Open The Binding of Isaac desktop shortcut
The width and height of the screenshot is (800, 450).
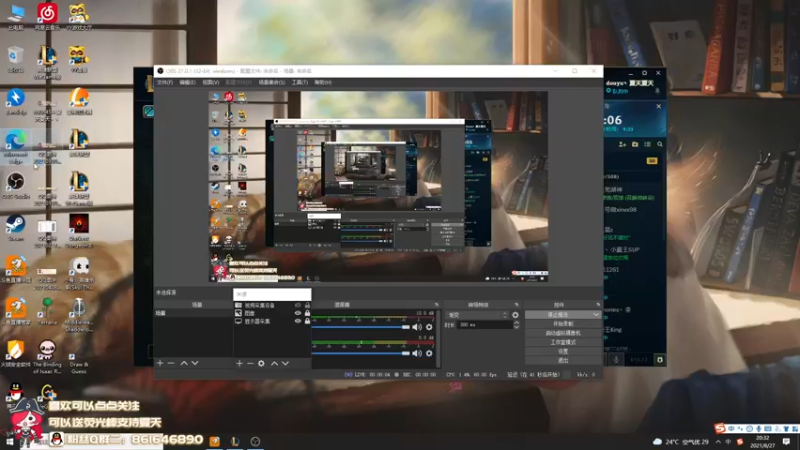(x=47, y=356)
